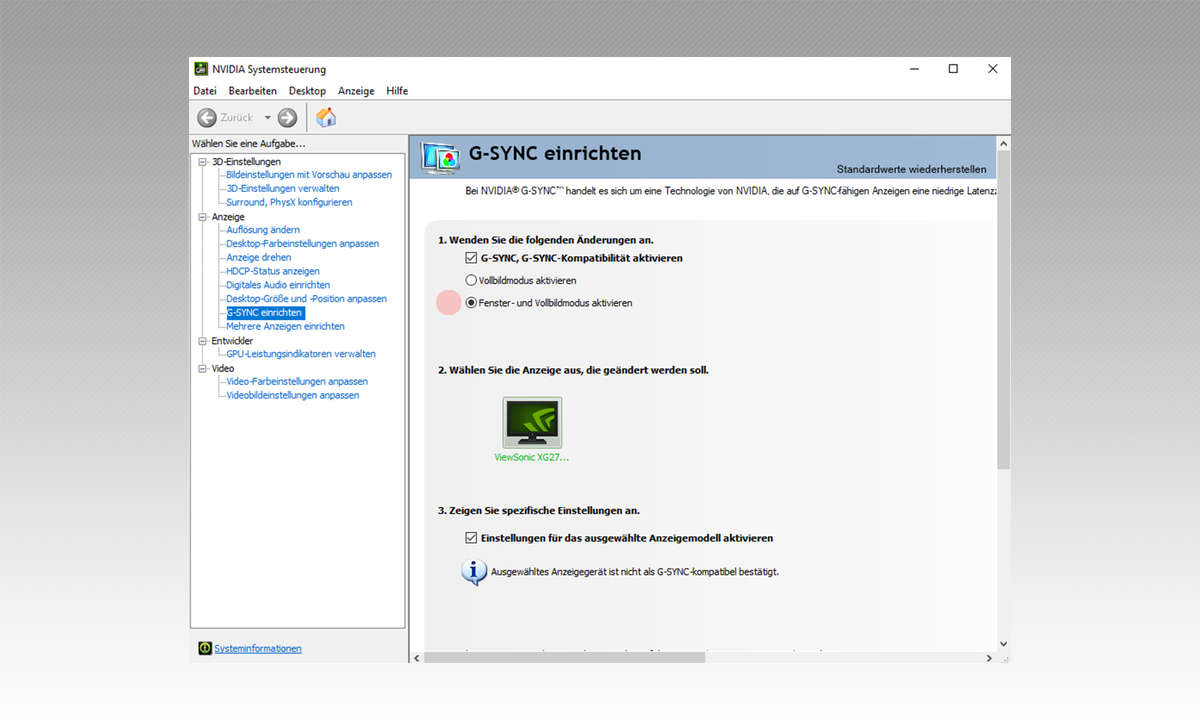Click the horizontal scrollbar left arrow
The image size is (1200, 720).
[417, 658]
